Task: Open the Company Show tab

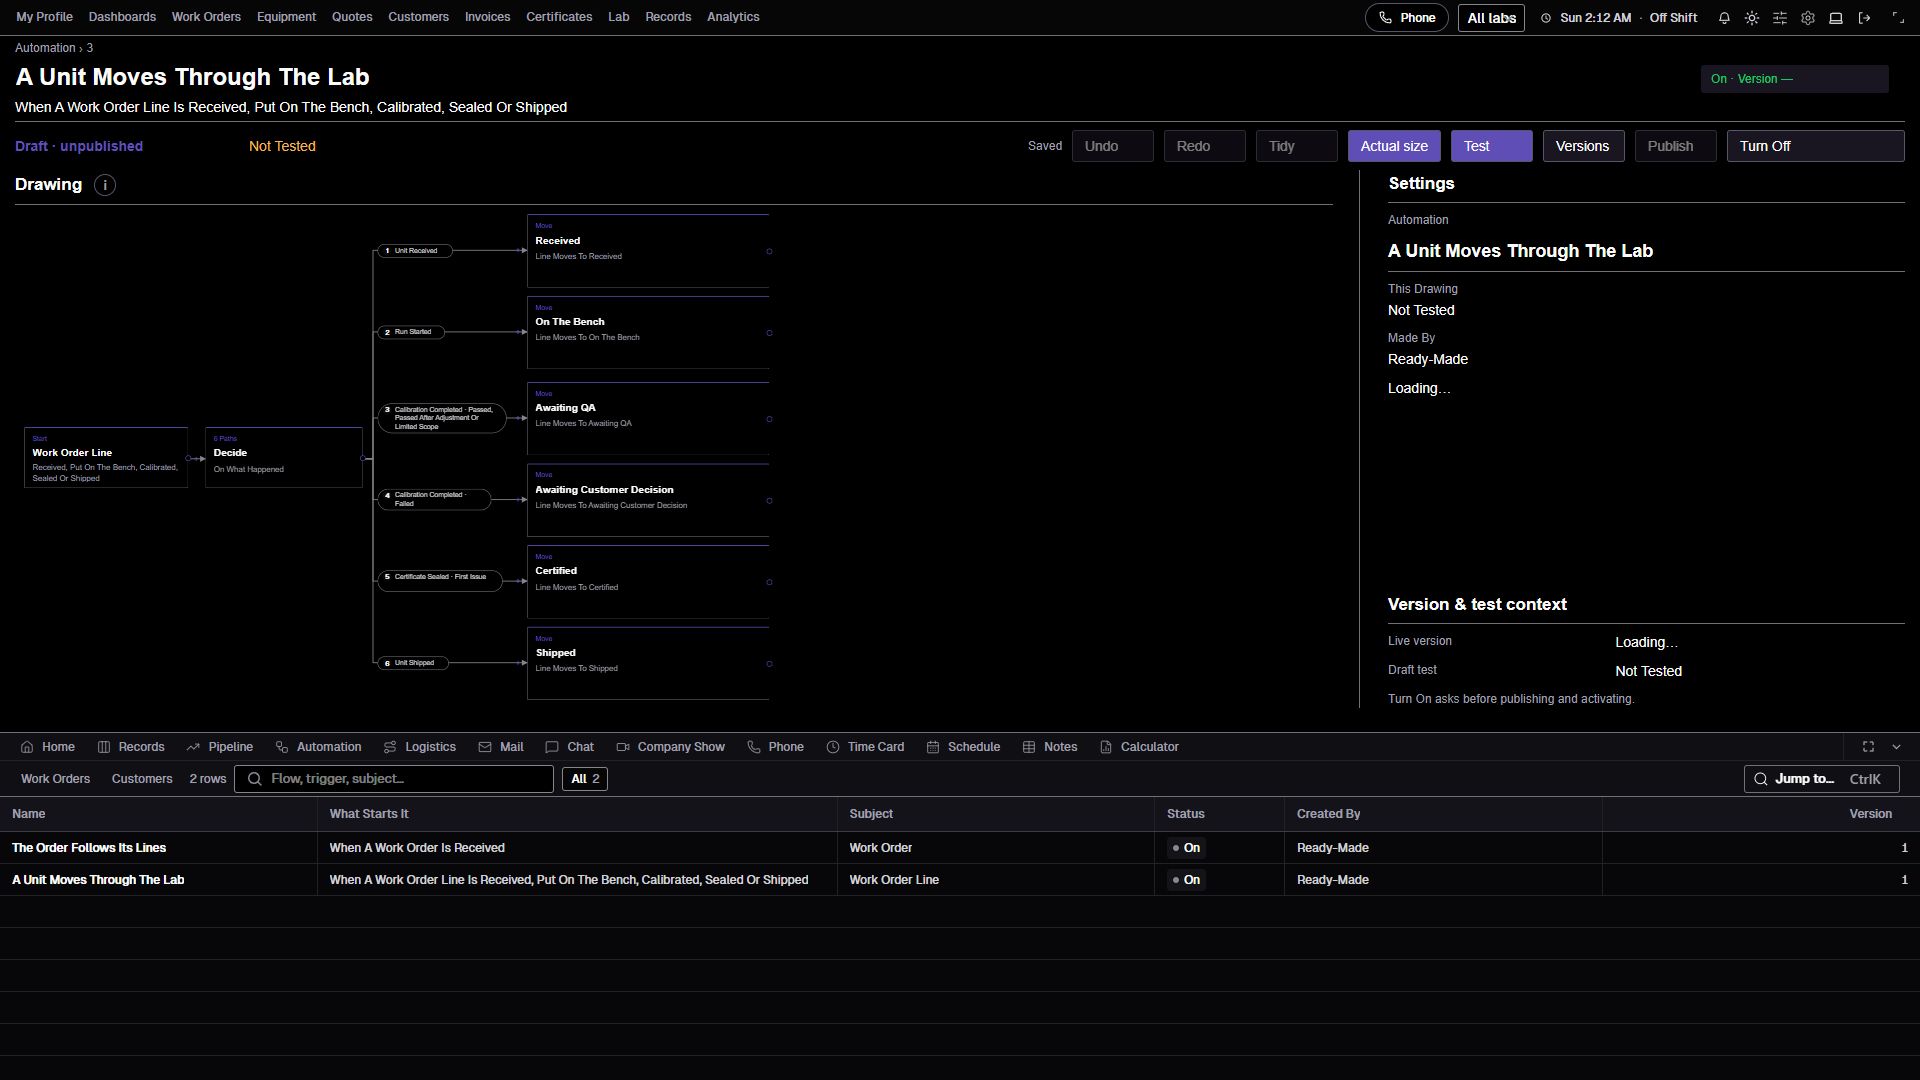Action: pyautogui.click(x=671, y=747)
